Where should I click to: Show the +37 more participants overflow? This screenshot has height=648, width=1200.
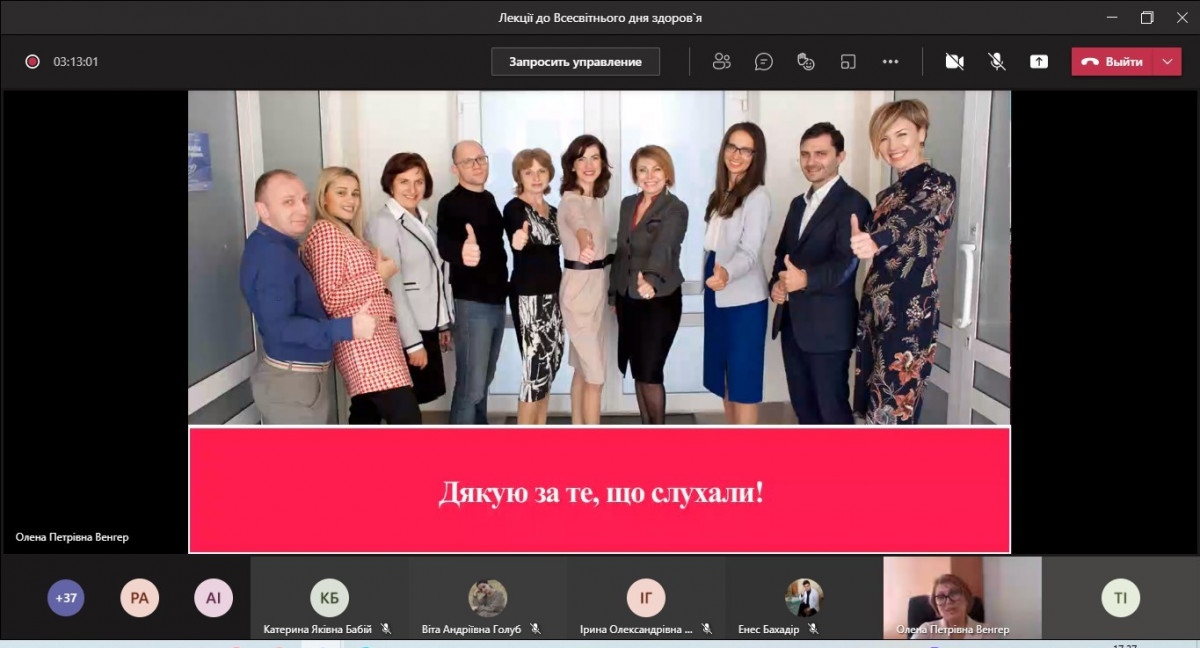tap(66, 598)
